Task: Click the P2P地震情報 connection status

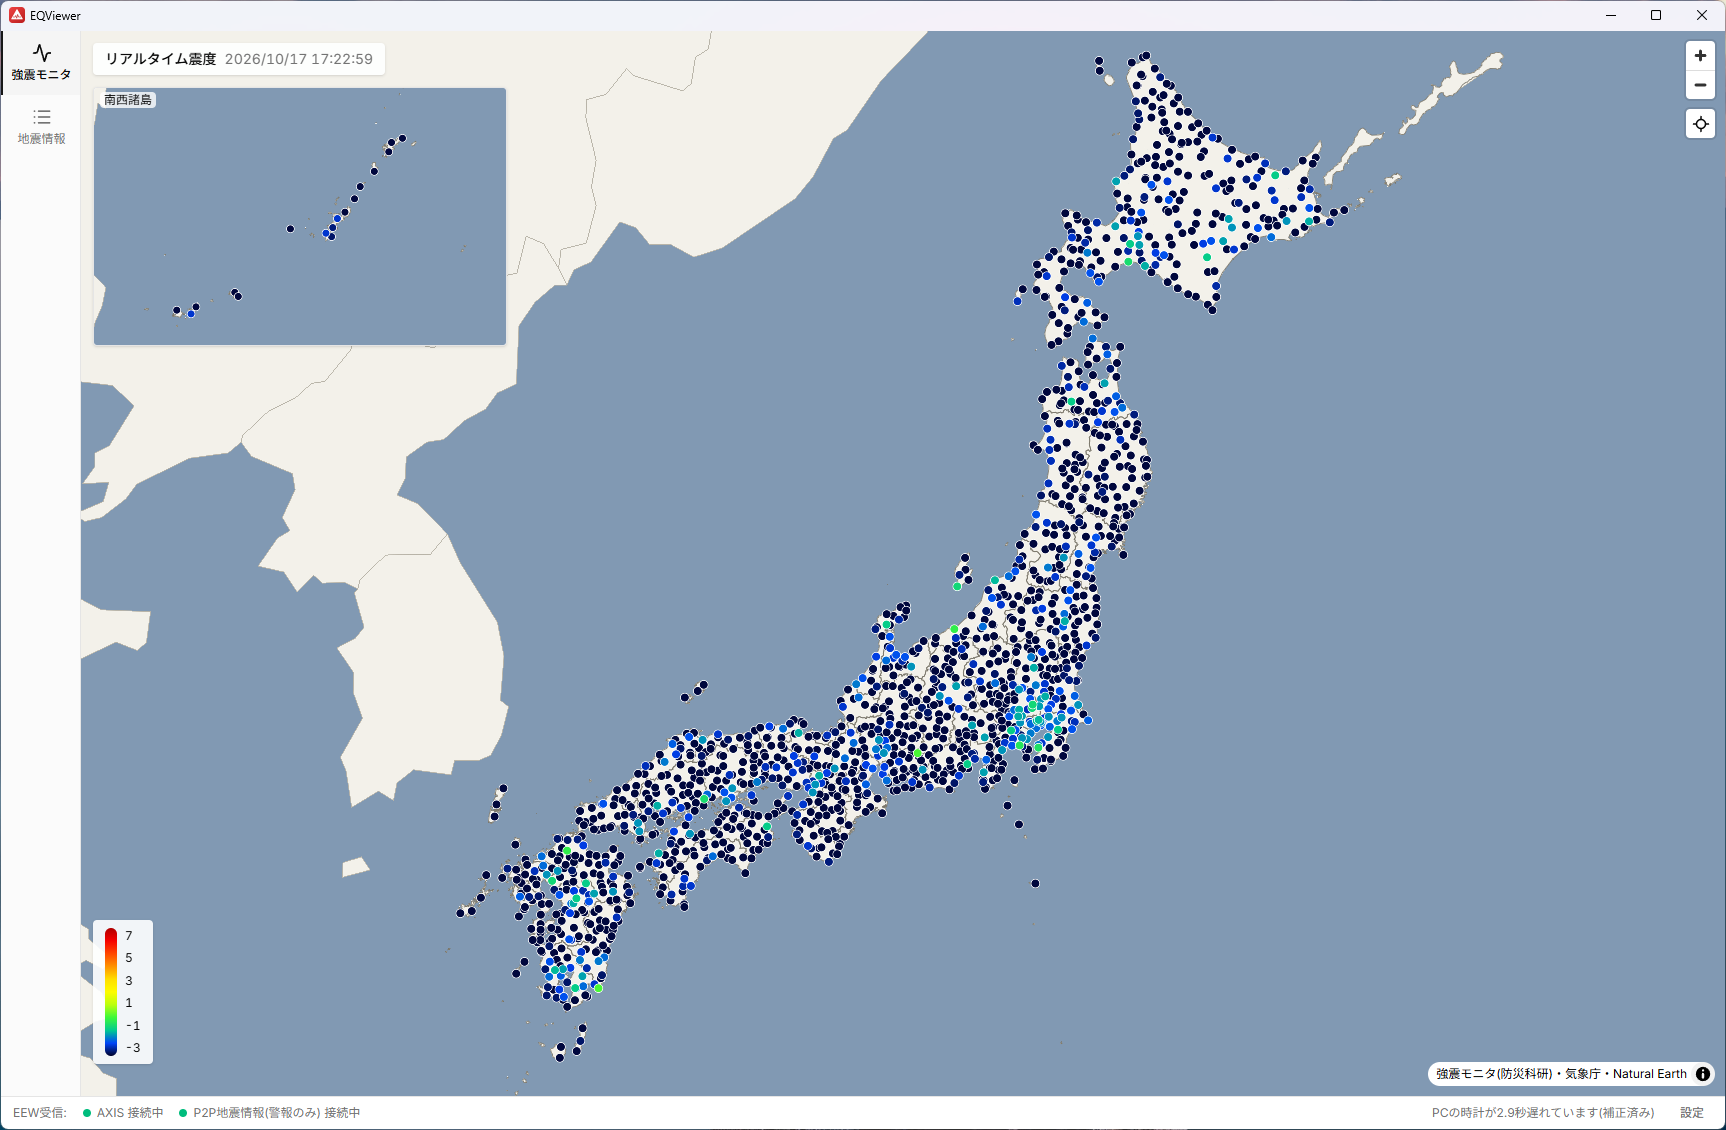Action: point(270,1113)
